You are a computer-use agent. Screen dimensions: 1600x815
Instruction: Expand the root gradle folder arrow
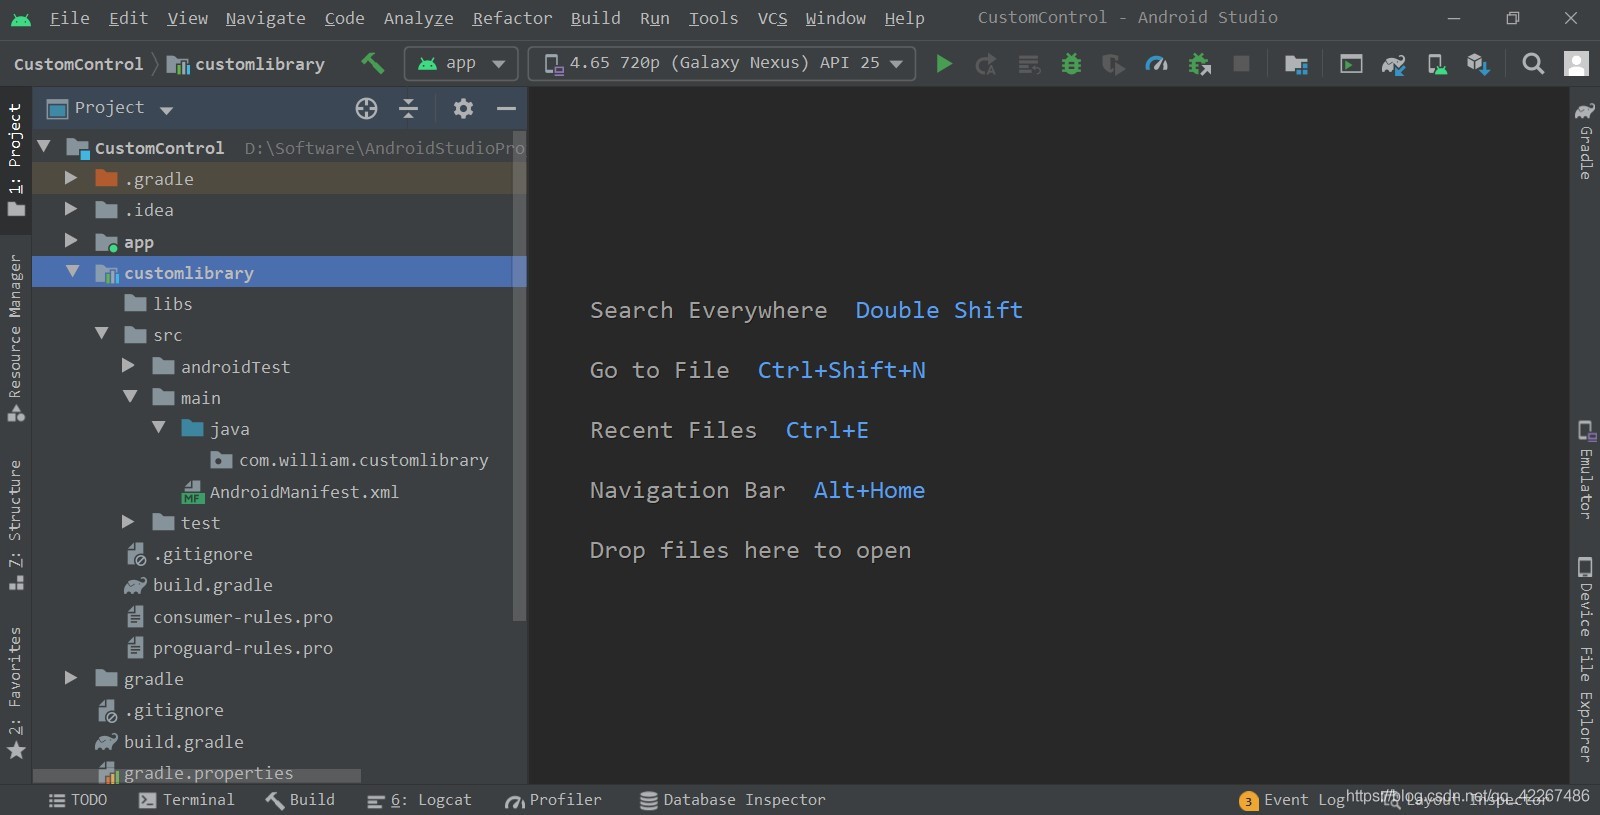tap(71, 678)
